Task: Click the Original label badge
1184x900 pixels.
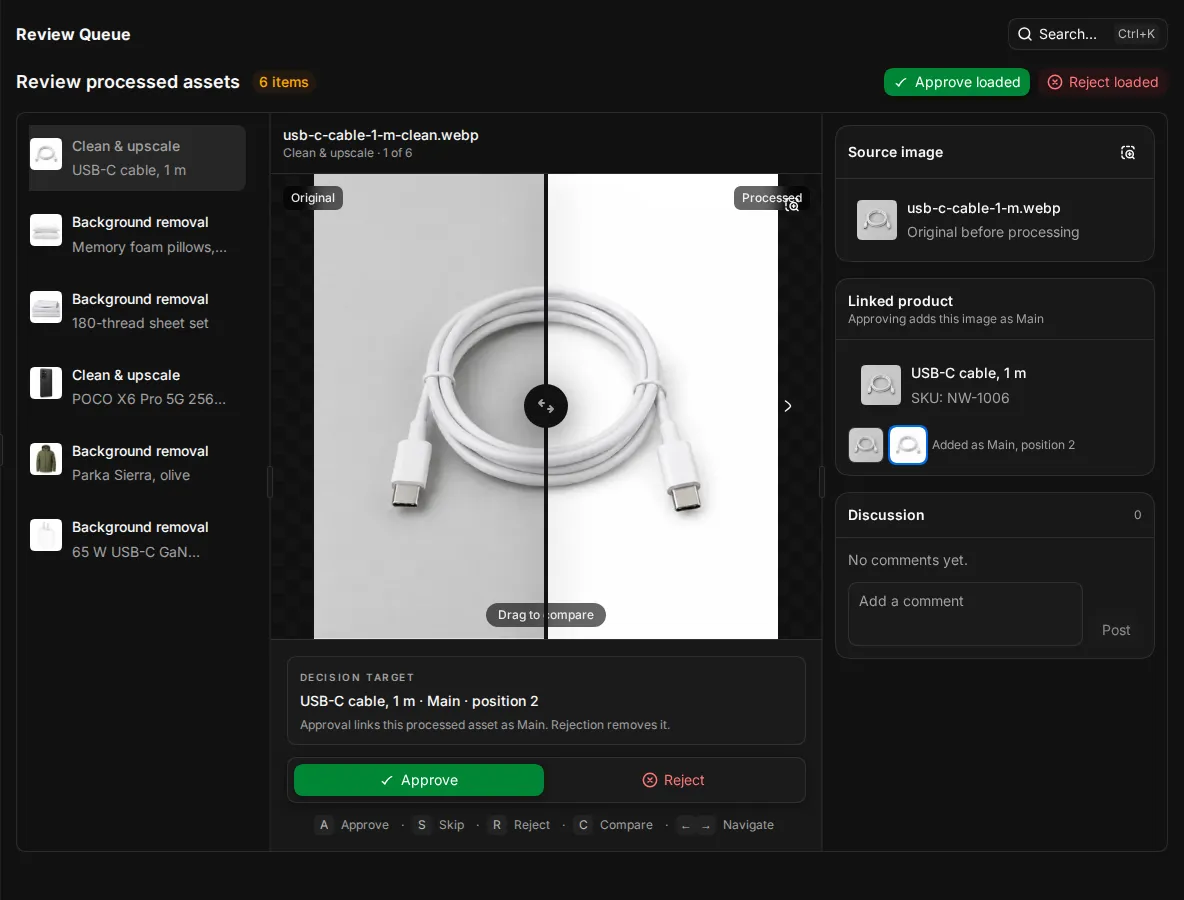Action: pos(313,198)
